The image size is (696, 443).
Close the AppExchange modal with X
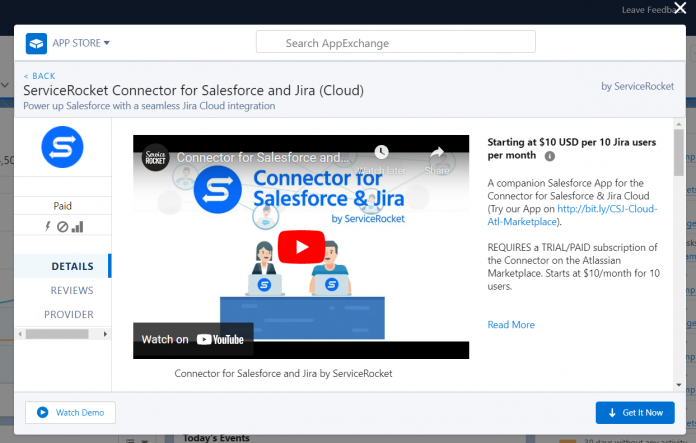680,9
